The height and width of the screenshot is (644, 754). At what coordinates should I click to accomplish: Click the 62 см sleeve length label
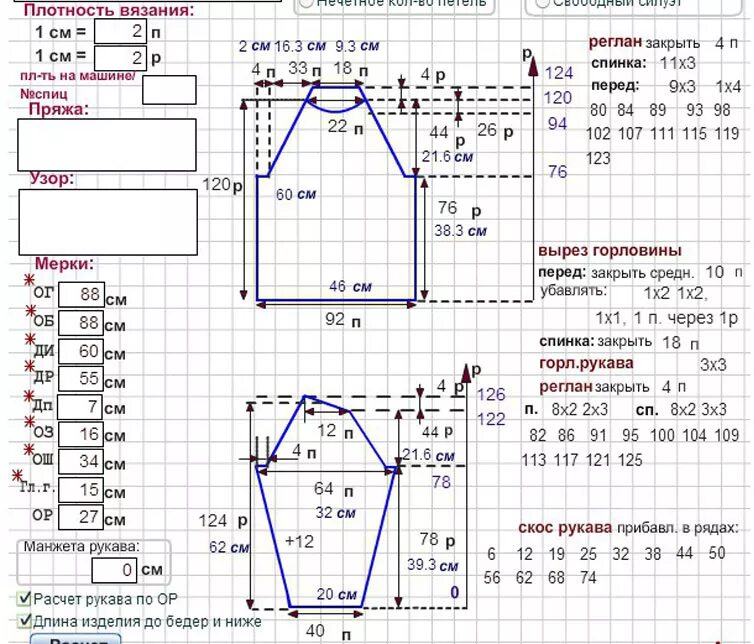[229, 547]
